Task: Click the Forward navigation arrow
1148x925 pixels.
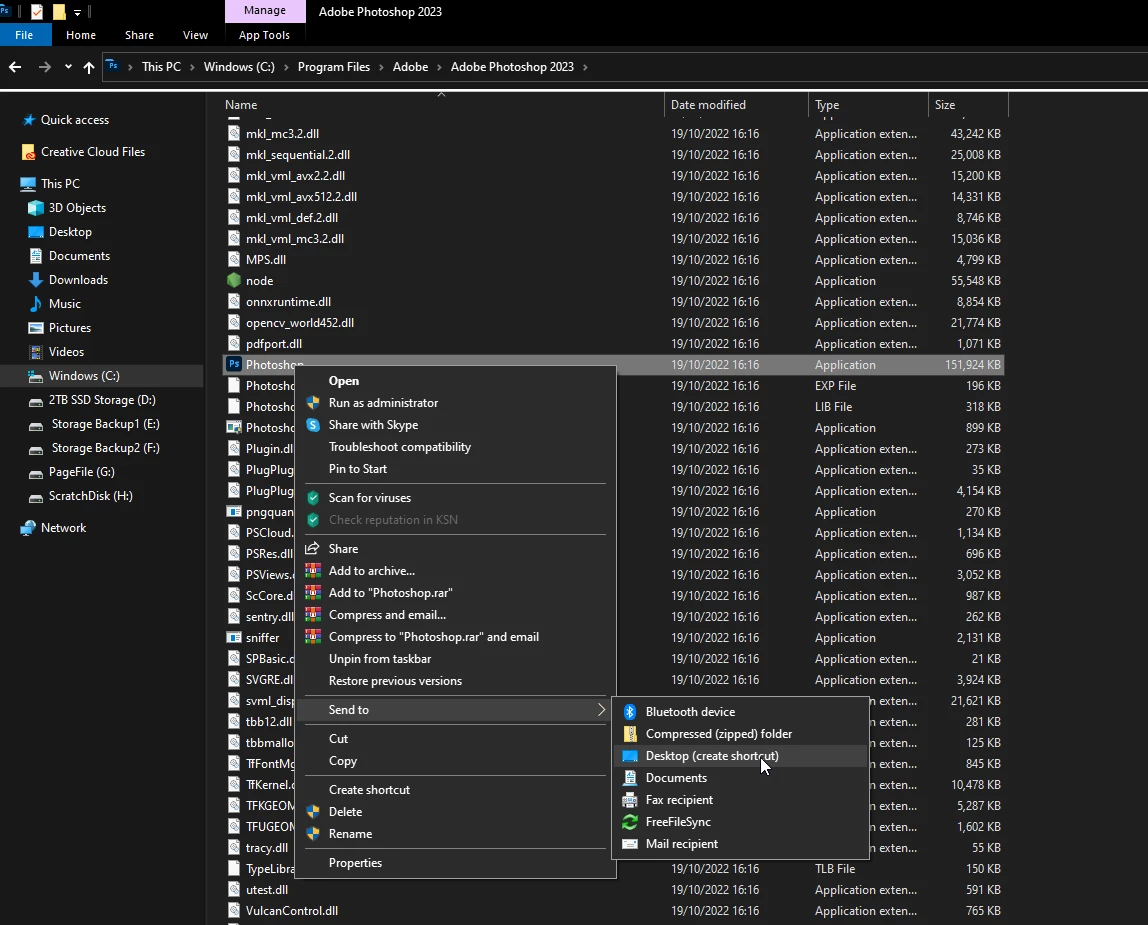Action: pos(45,67)
